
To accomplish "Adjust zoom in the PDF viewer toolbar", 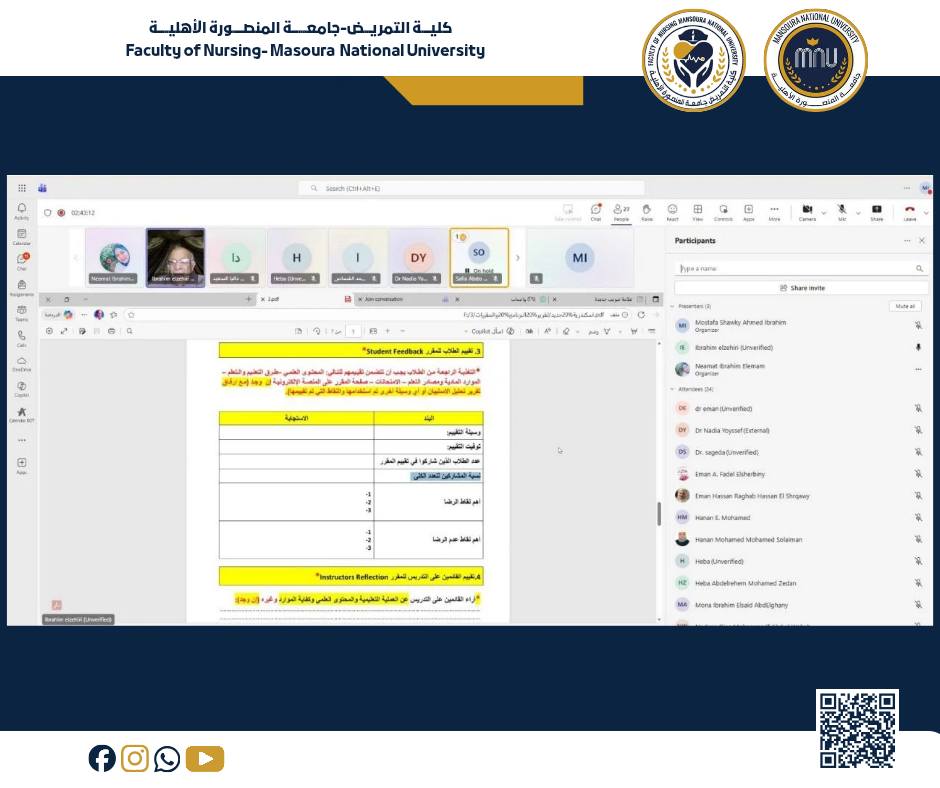I will coord(389,330).
